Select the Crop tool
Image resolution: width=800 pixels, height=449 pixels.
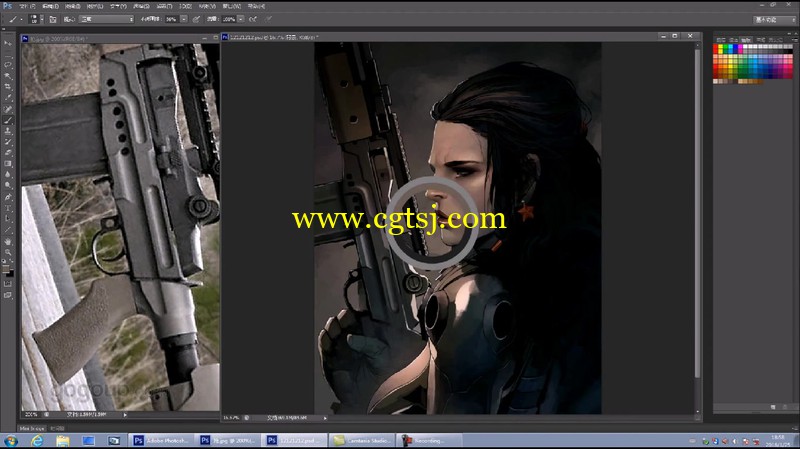pyautogui.click(x=8, y=87)
